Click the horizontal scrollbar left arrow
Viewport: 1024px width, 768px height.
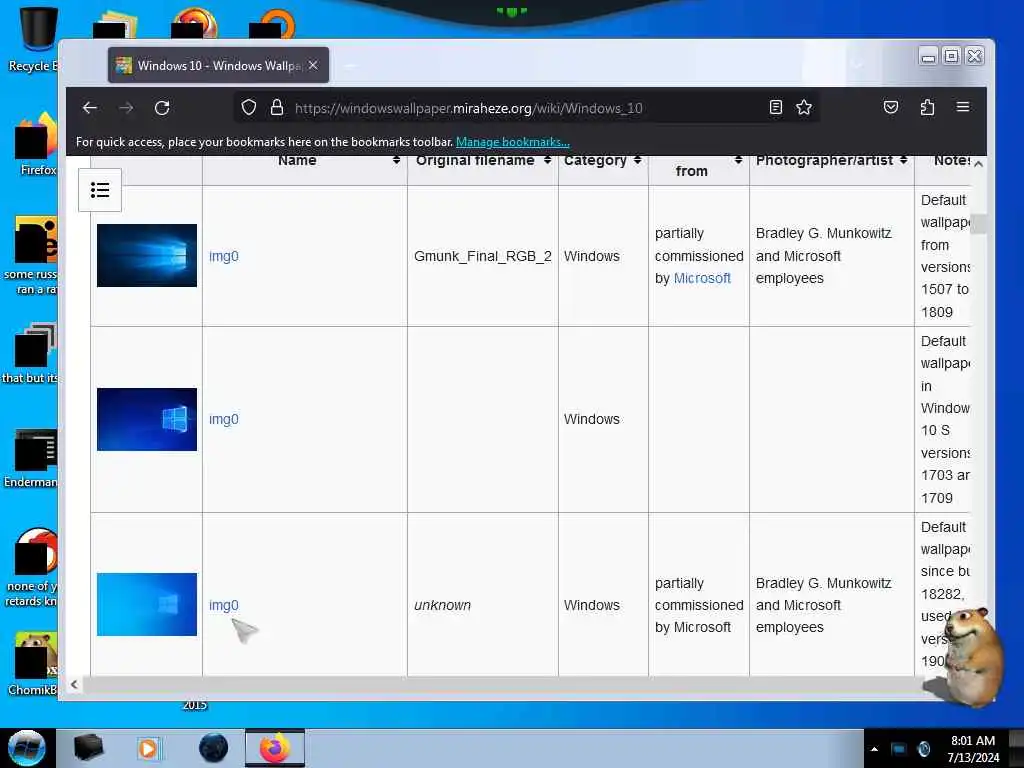pyautogui.click(x=74, y=684)
